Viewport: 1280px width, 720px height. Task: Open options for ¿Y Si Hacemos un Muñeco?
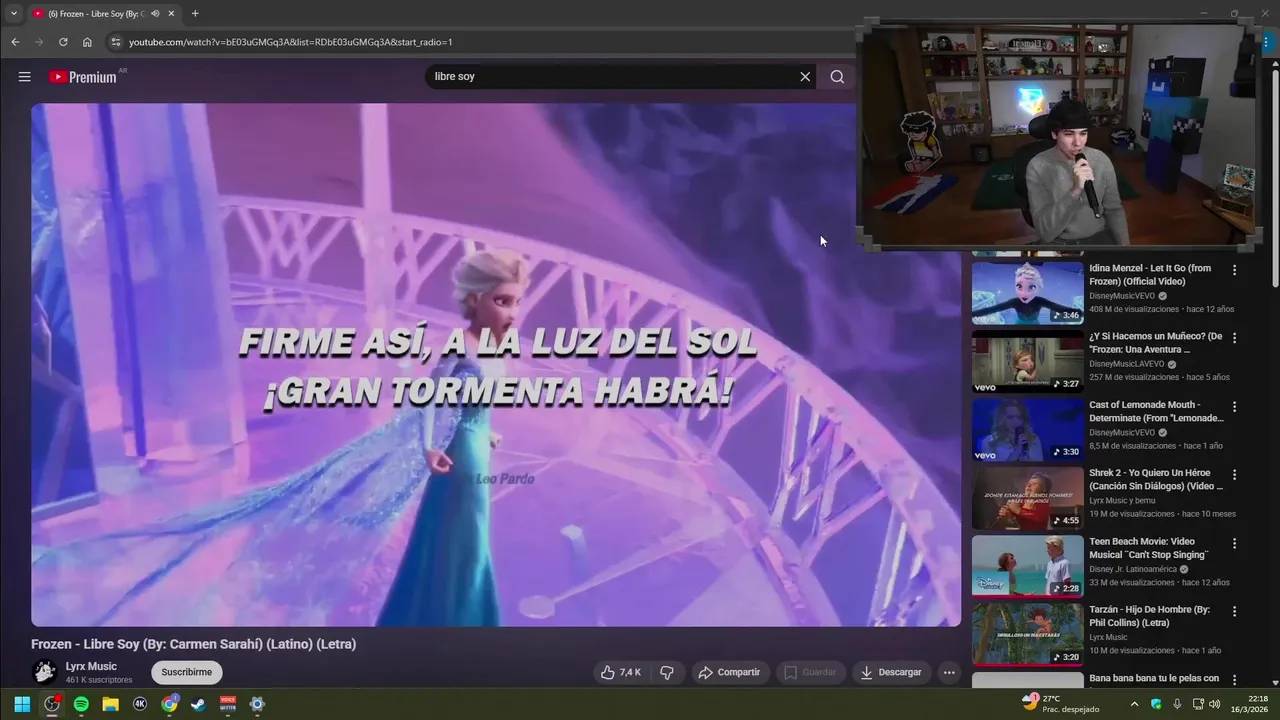1234,338
